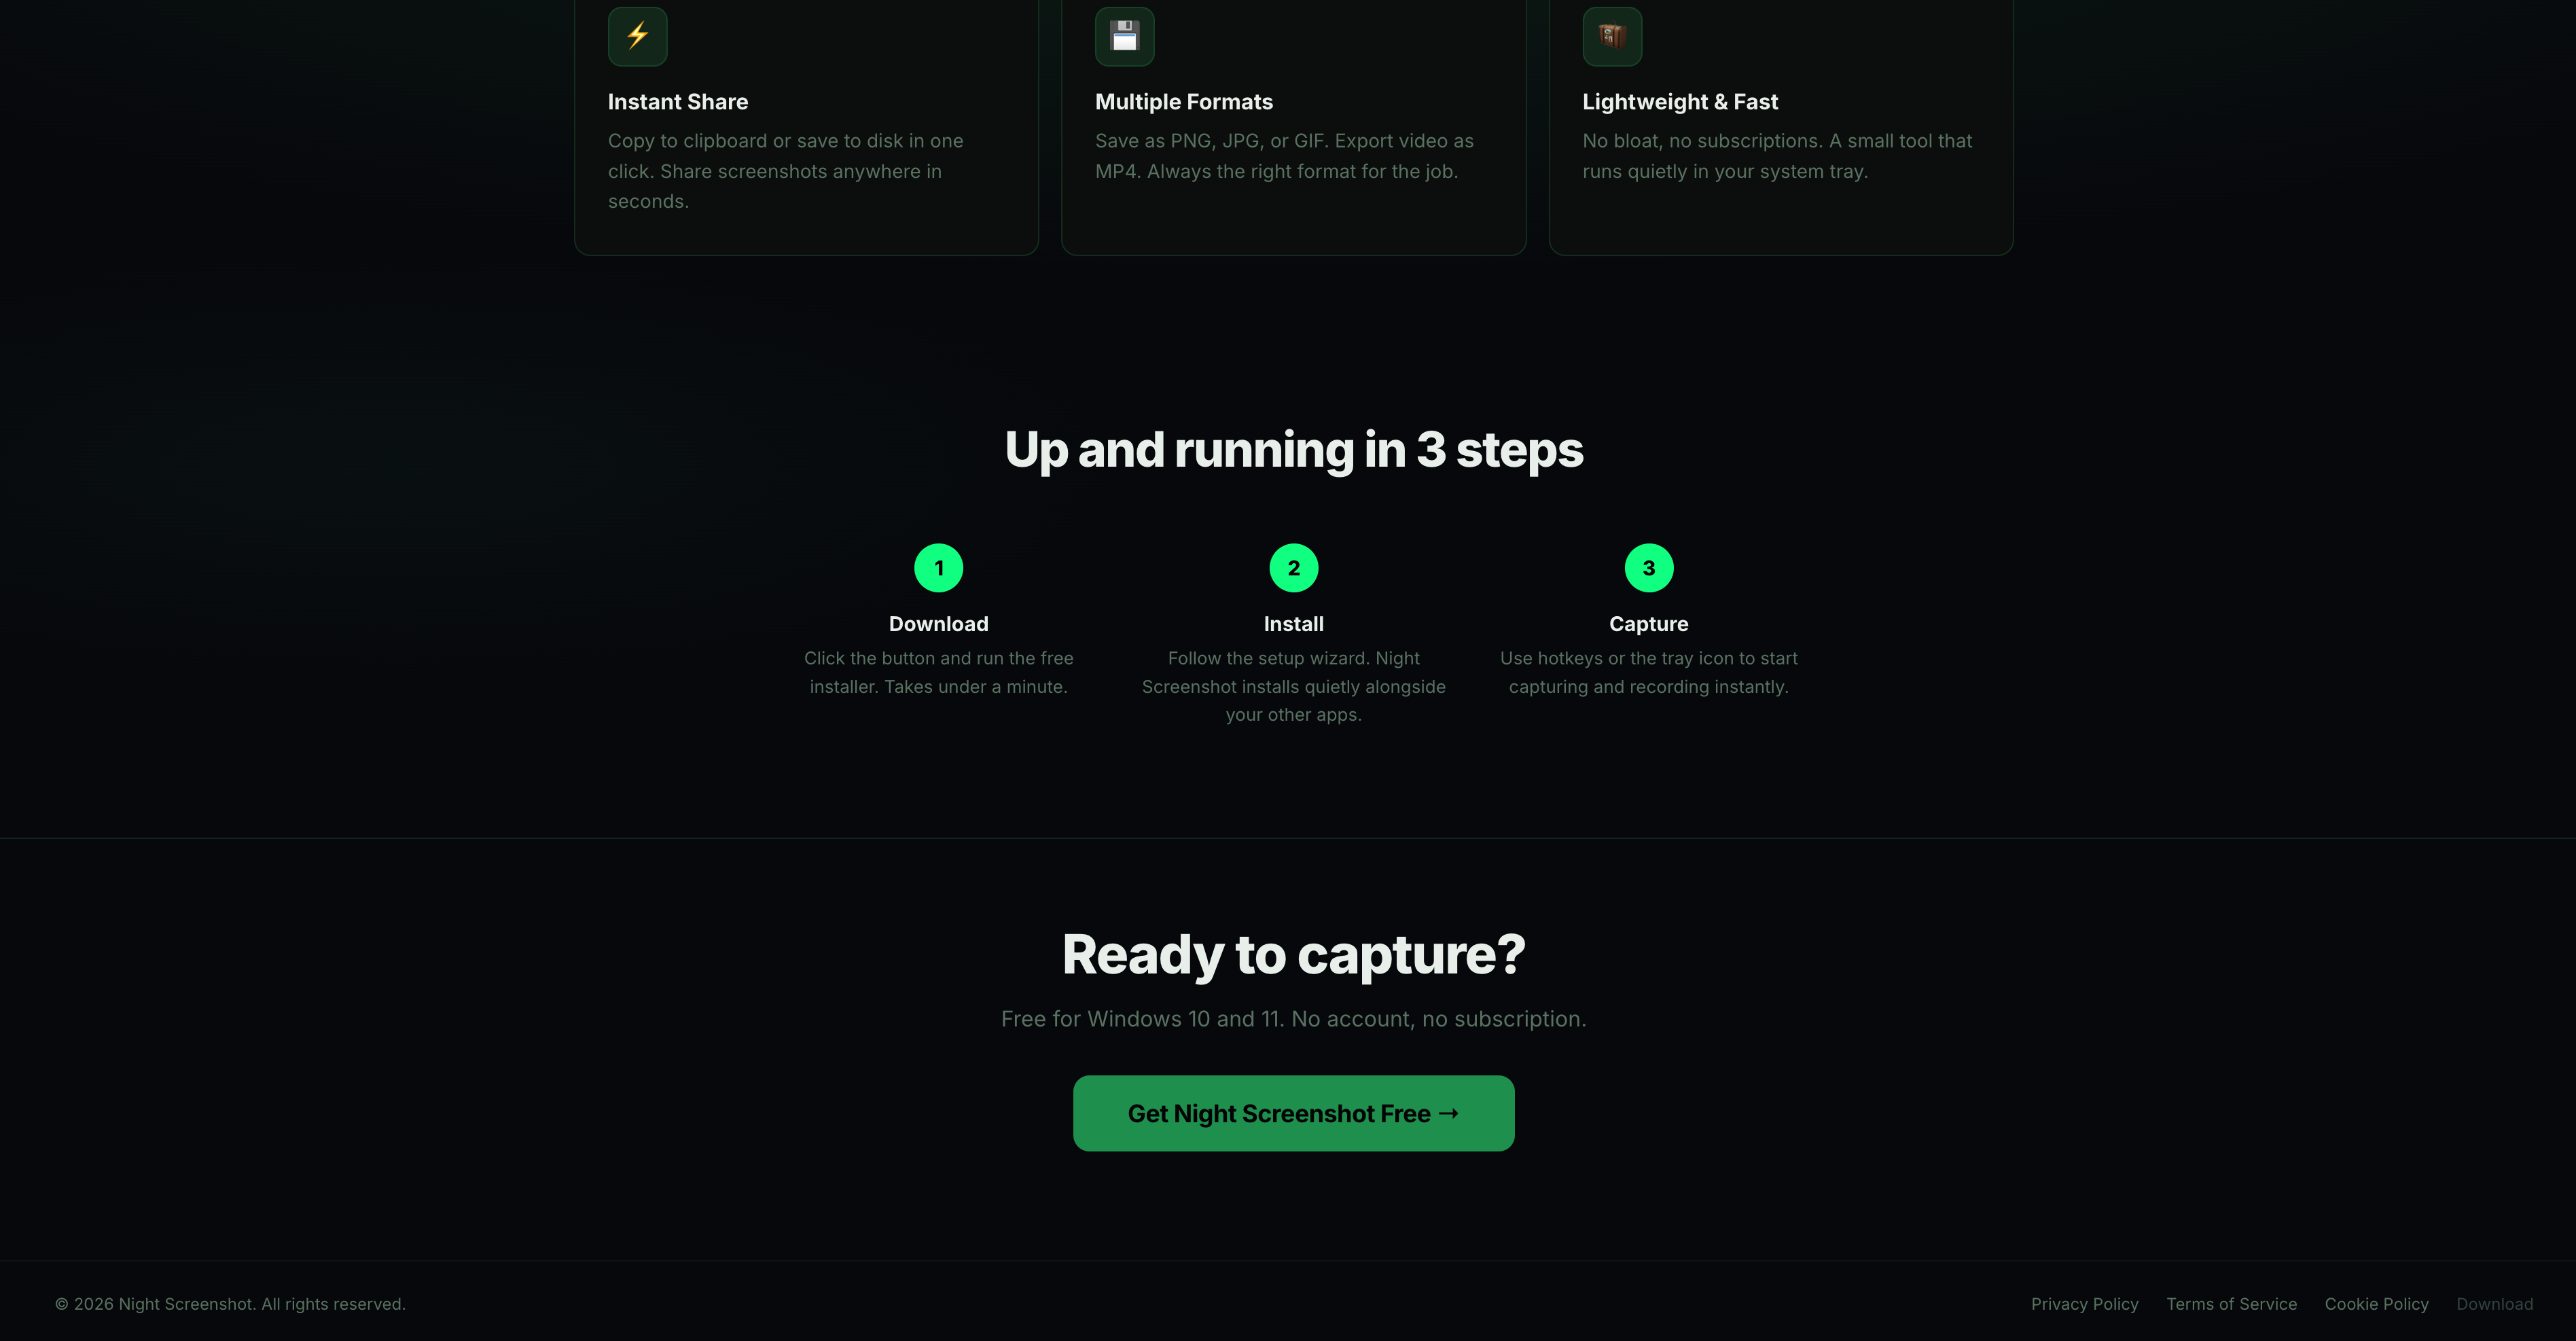Click 'Use hotkeys or the tray icon' description

tap(1648, 672)
